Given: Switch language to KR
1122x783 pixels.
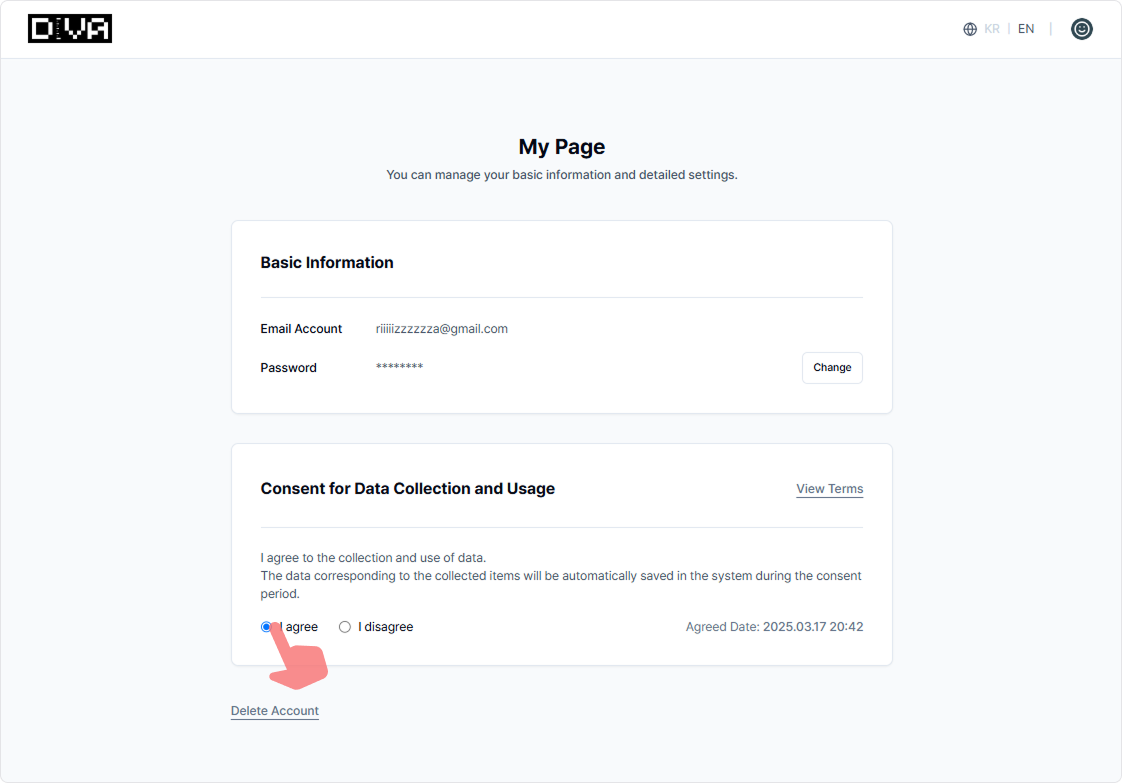Looking at the screenshot, I should (x=991, y=29).
